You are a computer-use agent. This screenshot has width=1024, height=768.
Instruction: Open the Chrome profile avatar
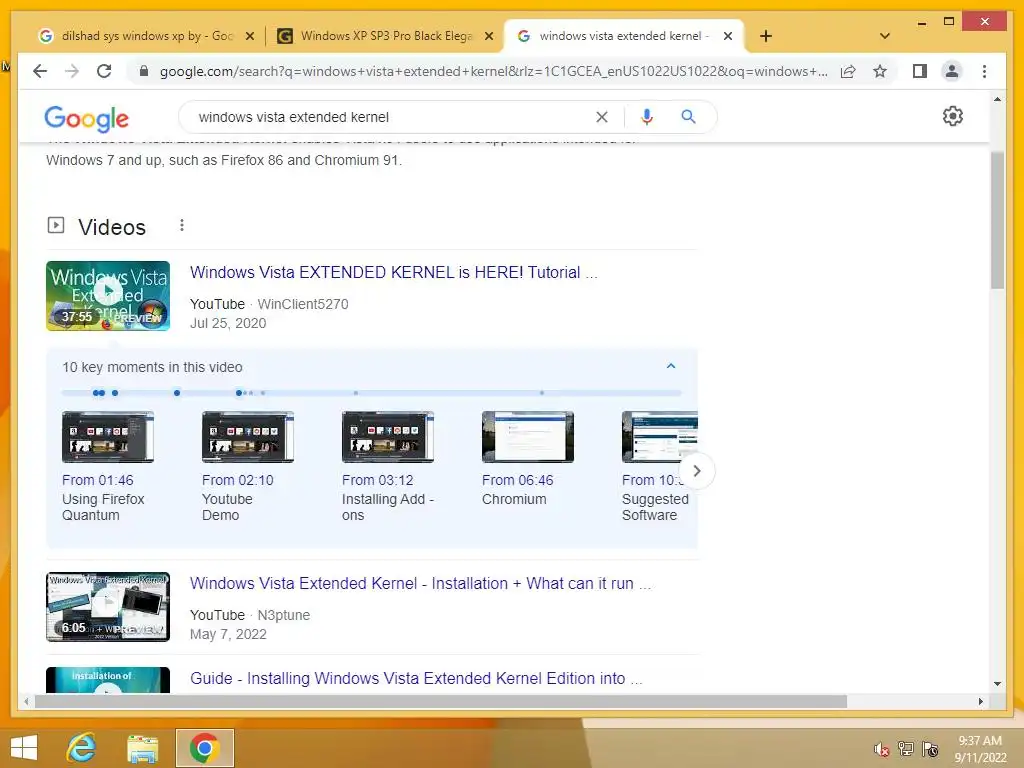coord(952,71)
